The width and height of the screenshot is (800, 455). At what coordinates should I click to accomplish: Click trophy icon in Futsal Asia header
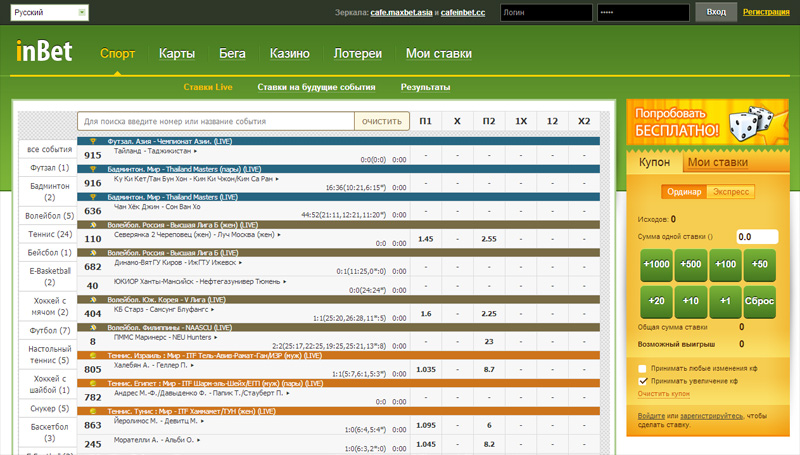(93, 141)
